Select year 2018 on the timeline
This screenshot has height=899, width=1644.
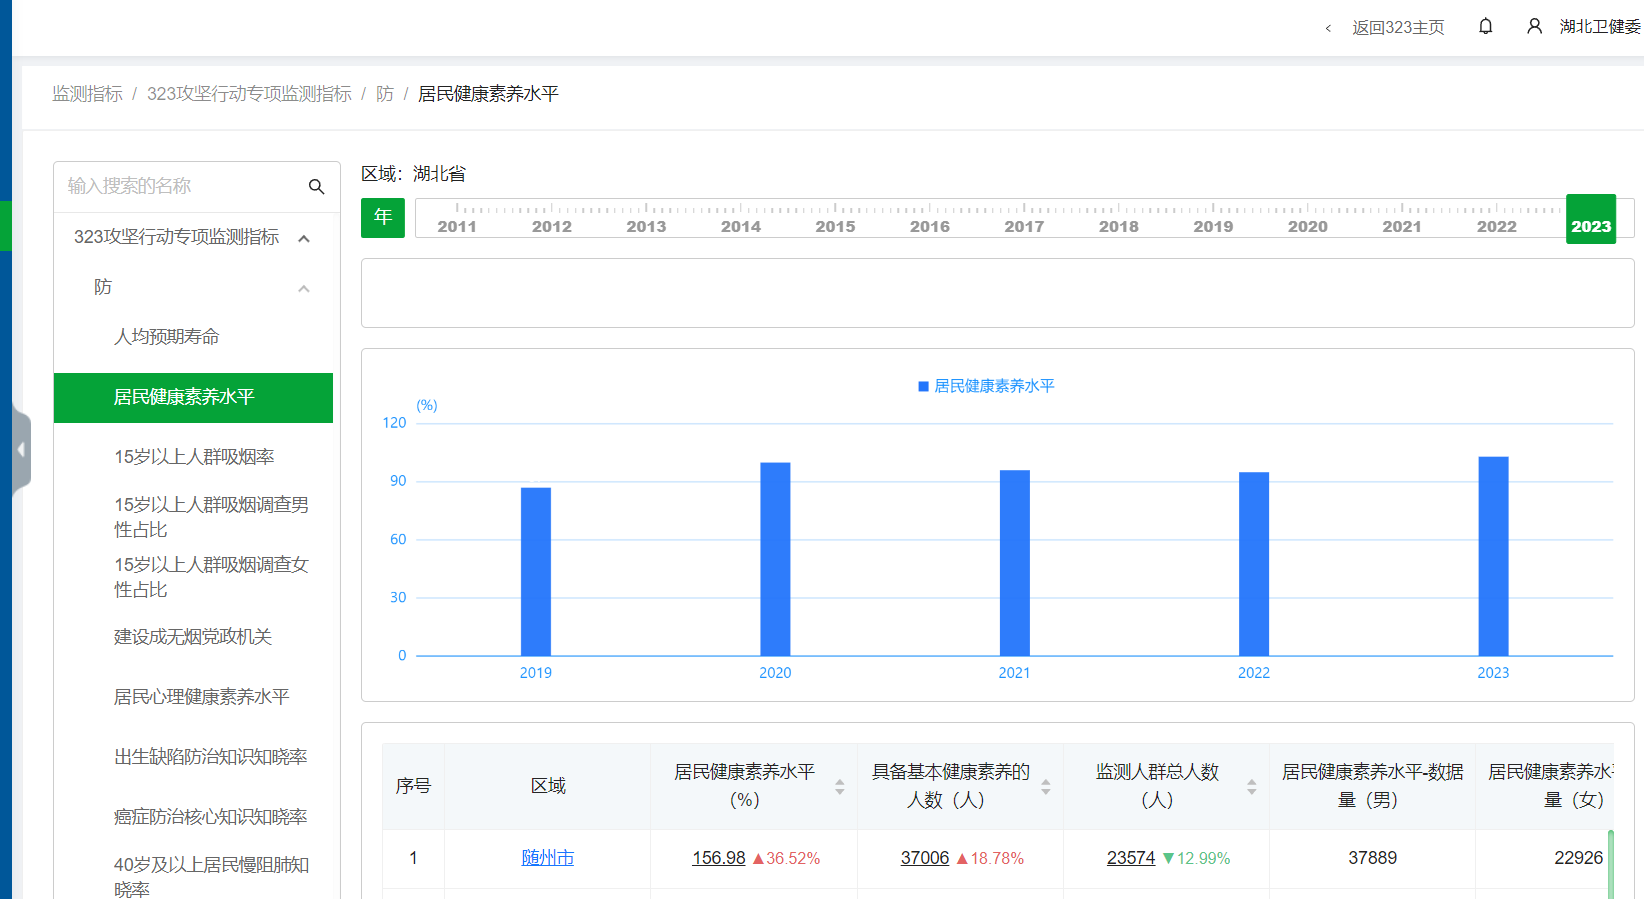1119,226
